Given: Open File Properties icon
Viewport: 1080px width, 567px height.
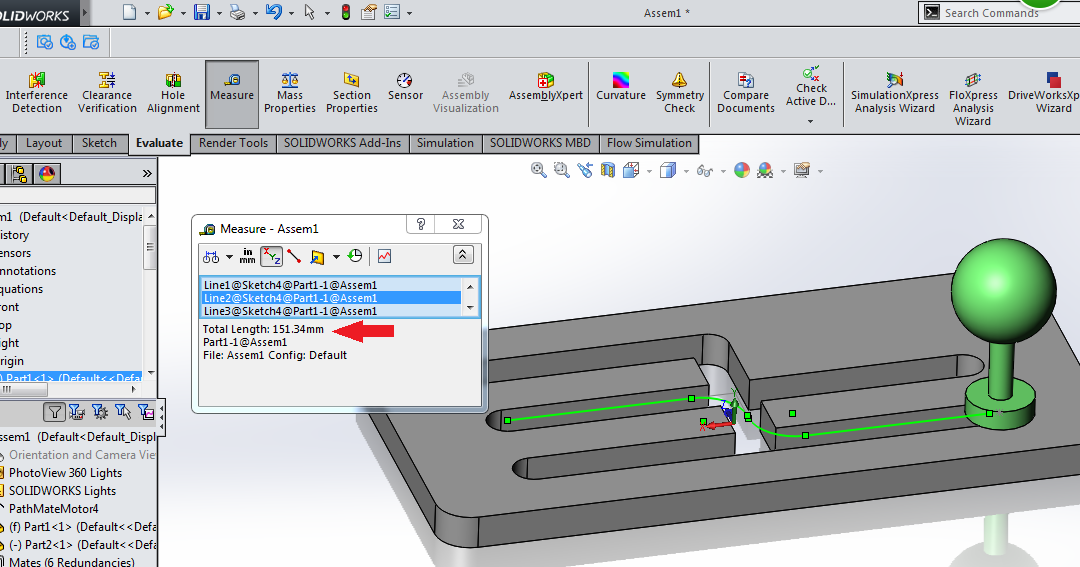Looking at the screenshot, I should (x=368, y=12).
